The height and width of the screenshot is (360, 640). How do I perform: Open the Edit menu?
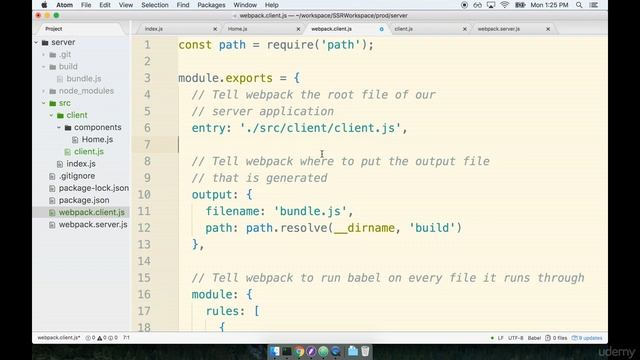[105, 5]
